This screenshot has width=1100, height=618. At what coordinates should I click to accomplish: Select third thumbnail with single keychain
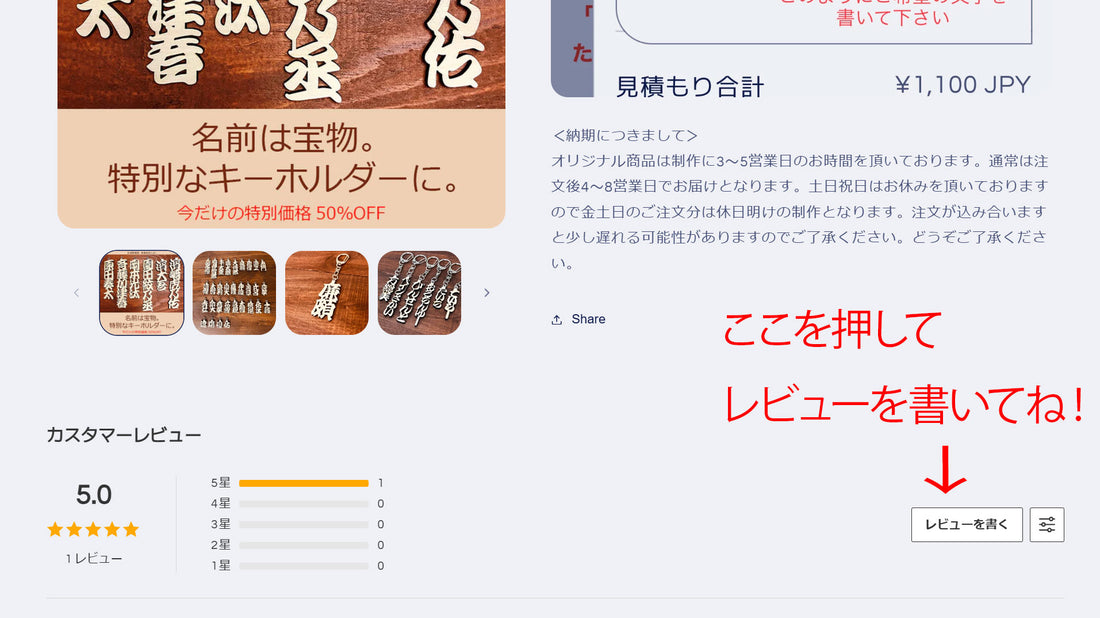(327, 293)
